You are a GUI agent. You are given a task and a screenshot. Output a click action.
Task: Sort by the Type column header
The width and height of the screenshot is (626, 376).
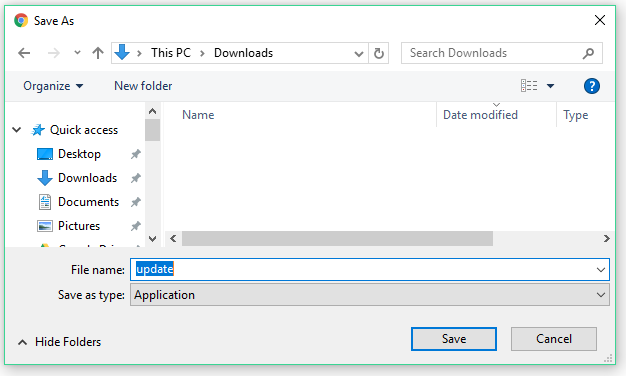575,115
